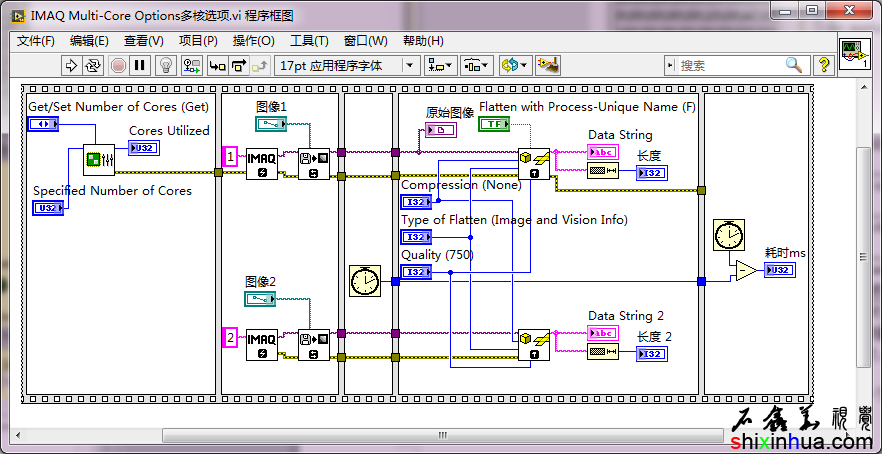Select Flatten with Process-Unique Name boolean terminal
Screen dimensions: 882x454
click(x=494, y=124)
